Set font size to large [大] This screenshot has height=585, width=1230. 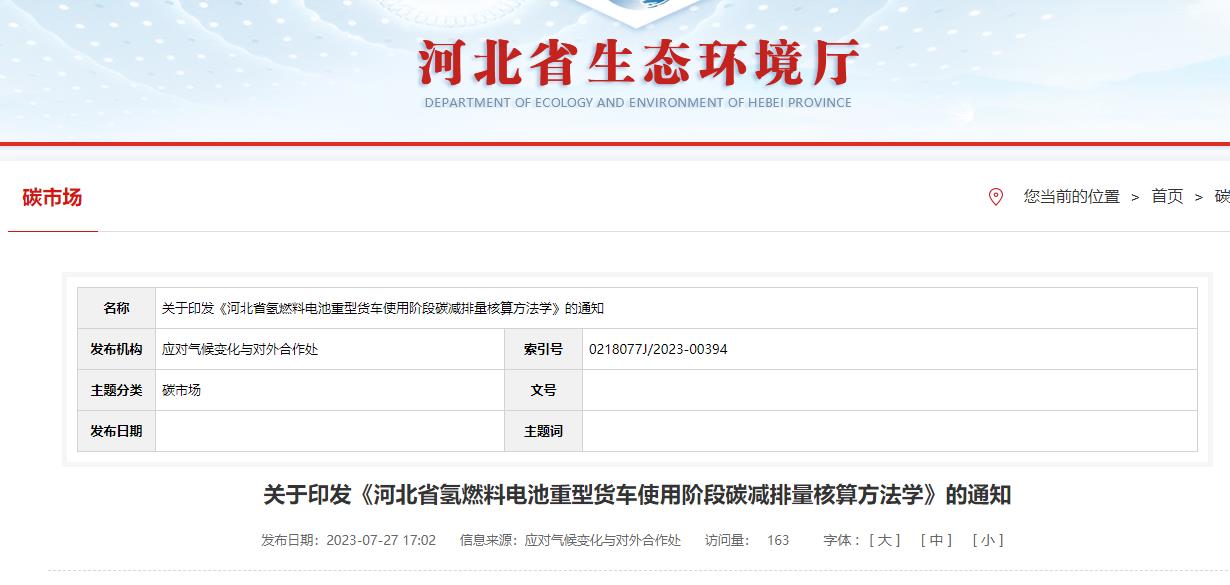[884, 540]
